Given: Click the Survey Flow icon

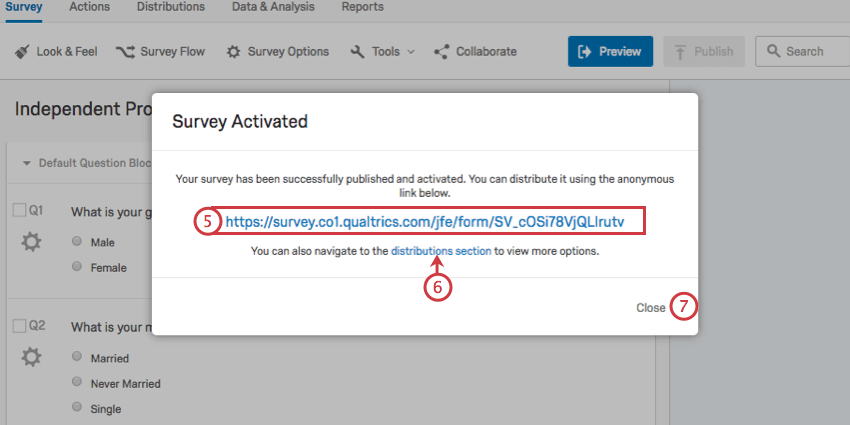Looking at the screenshot, I should tap(125, 52).
